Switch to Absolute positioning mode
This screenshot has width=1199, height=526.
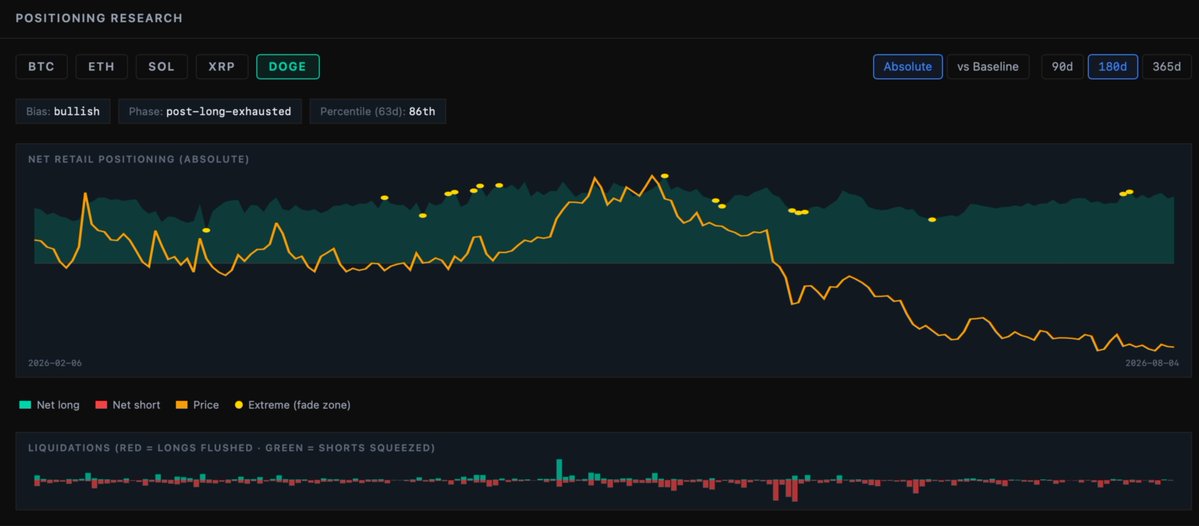pyautogui.click(x=908, y=67)
